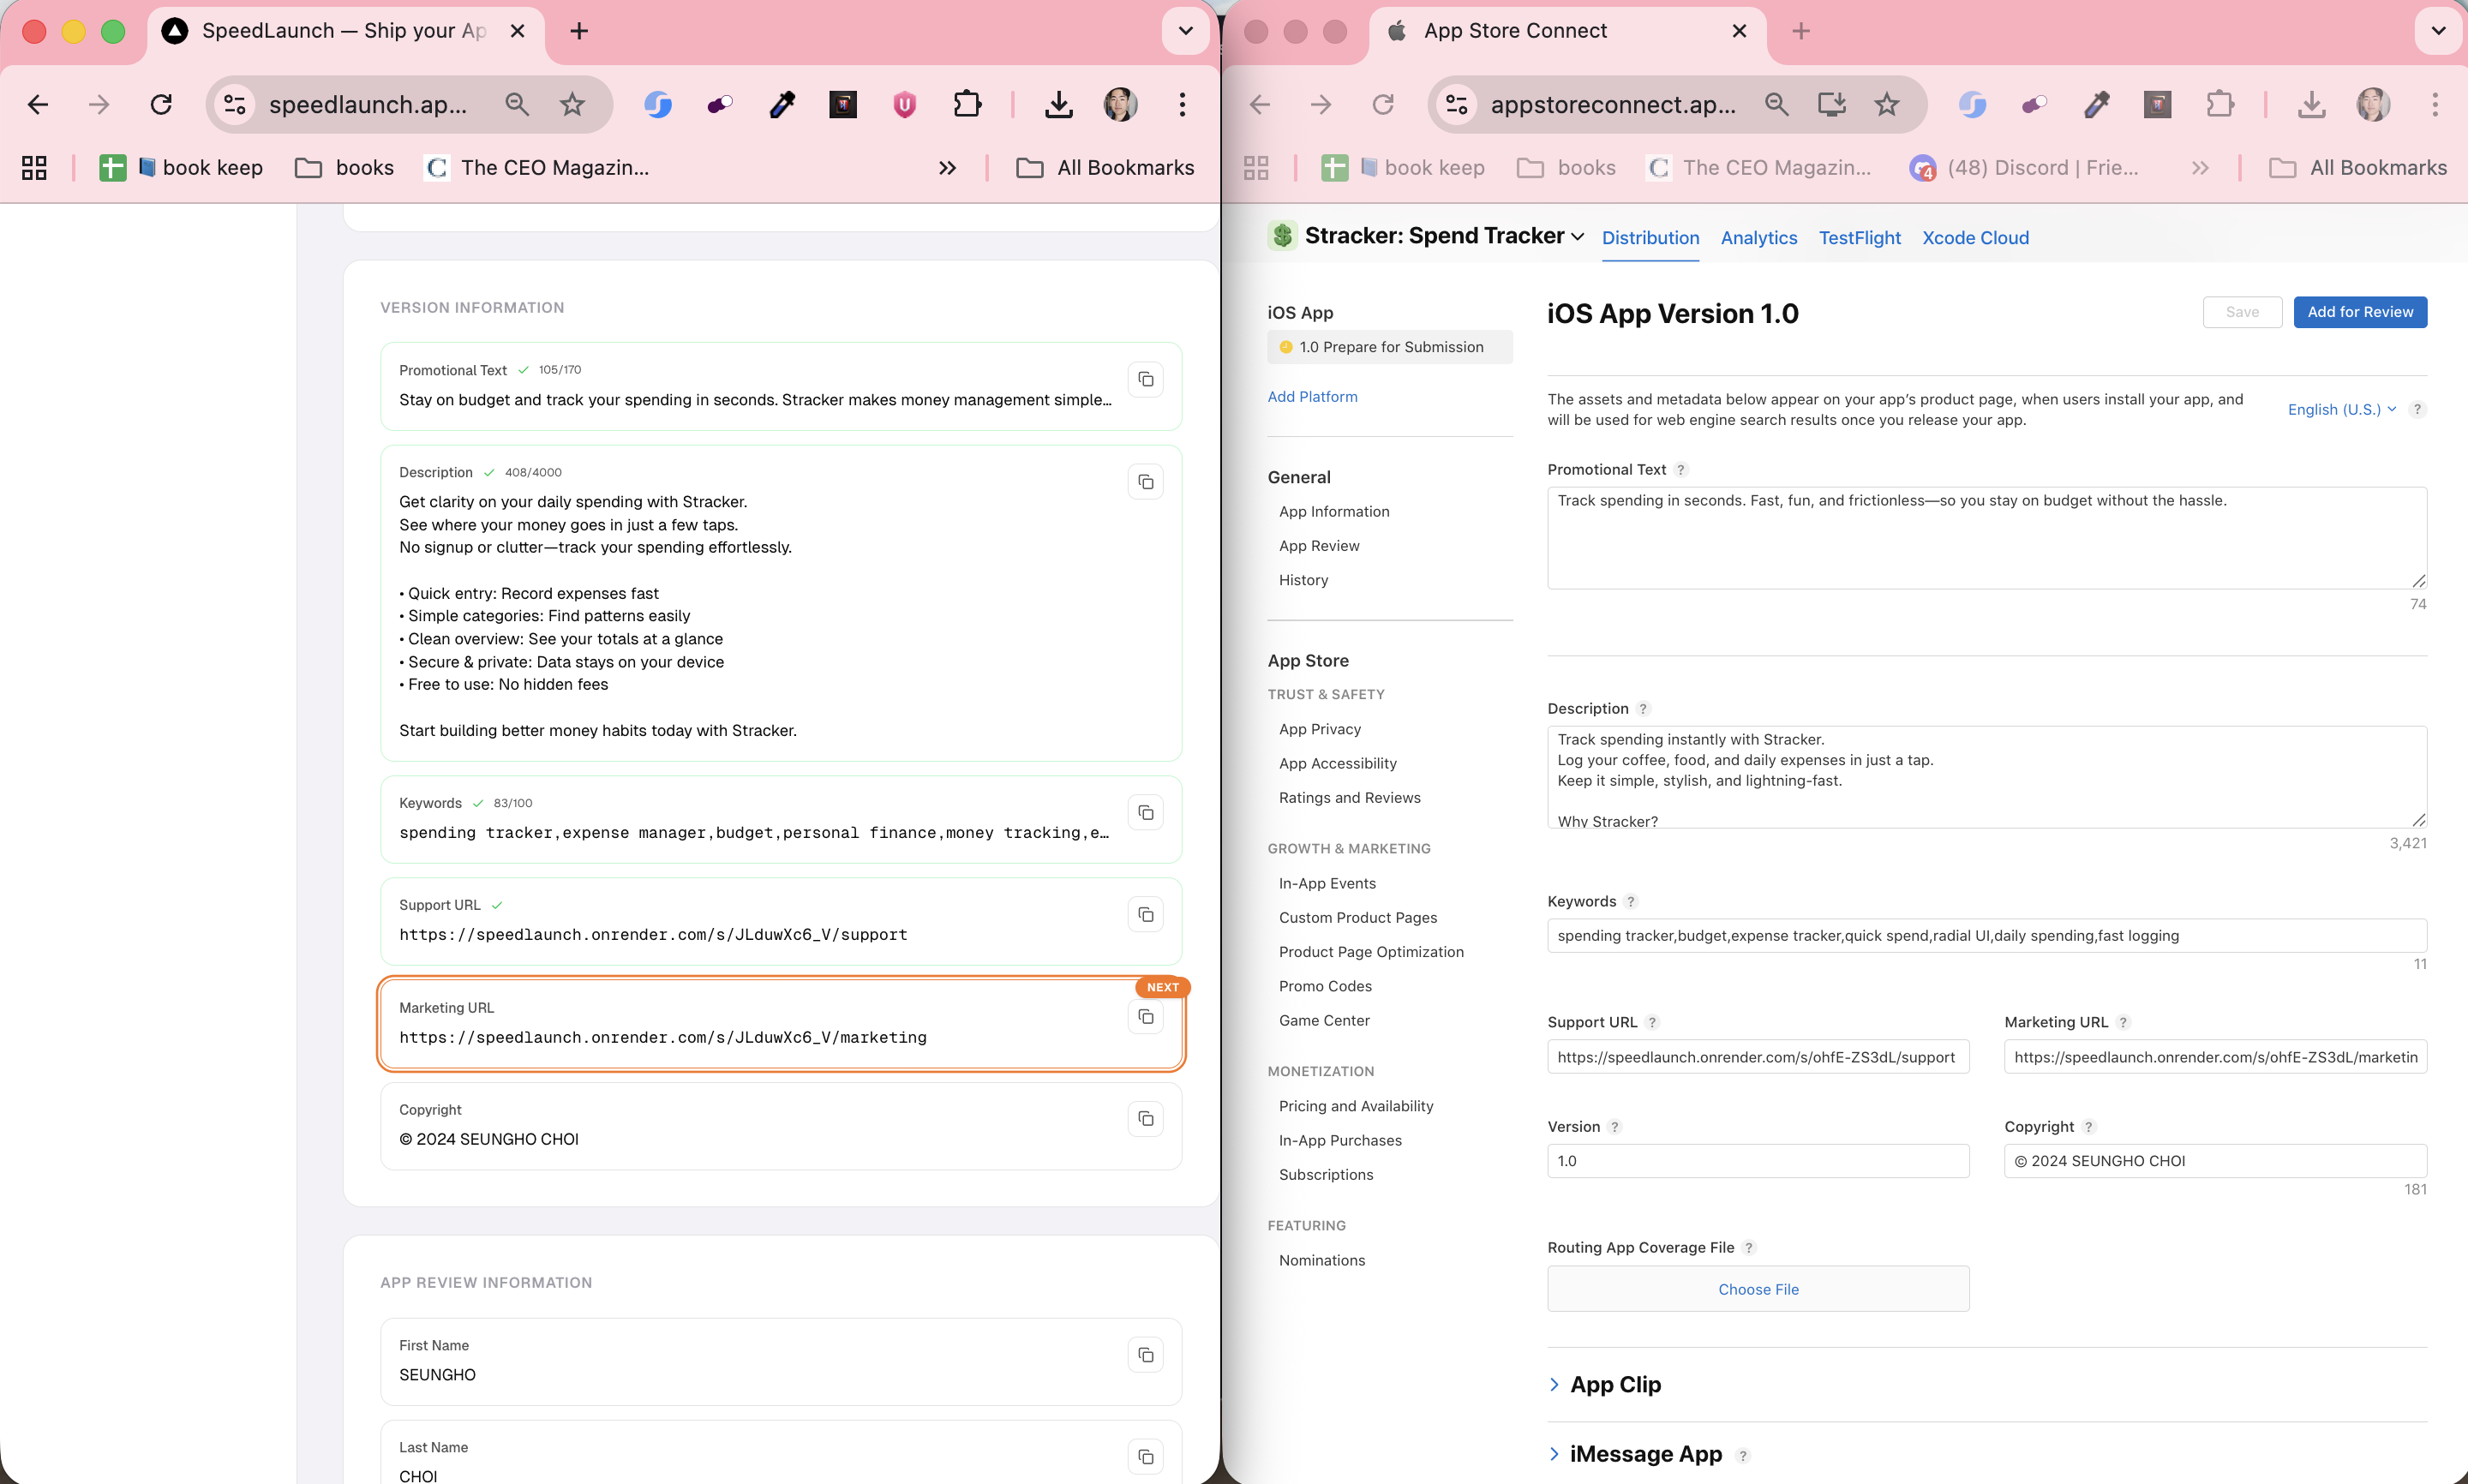The image size is (2468, 1484).
Task: Copy the Support URL value
Action: (x=1145, y=915)
